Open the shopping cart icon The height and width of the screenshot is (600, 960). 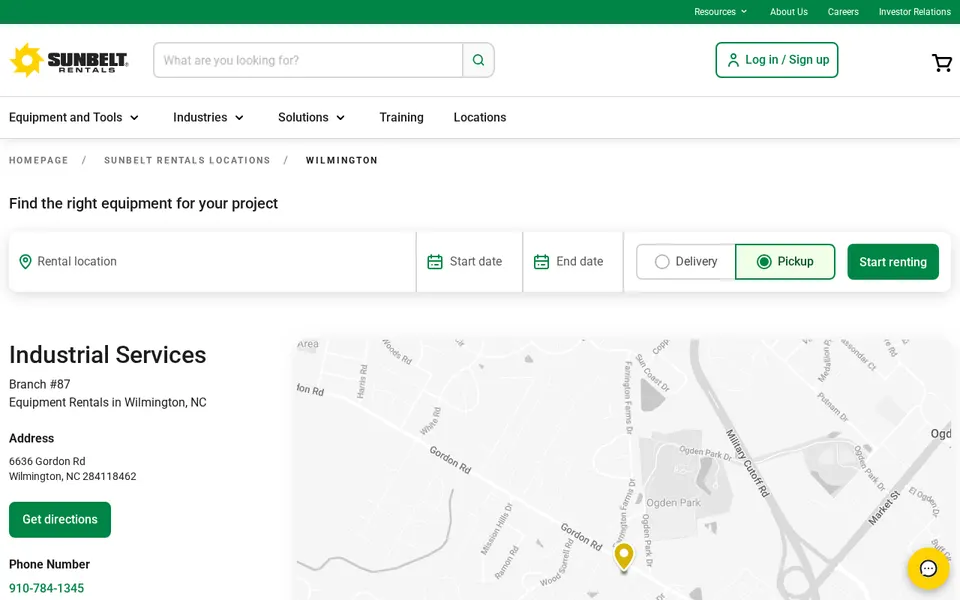coord(942,62)
